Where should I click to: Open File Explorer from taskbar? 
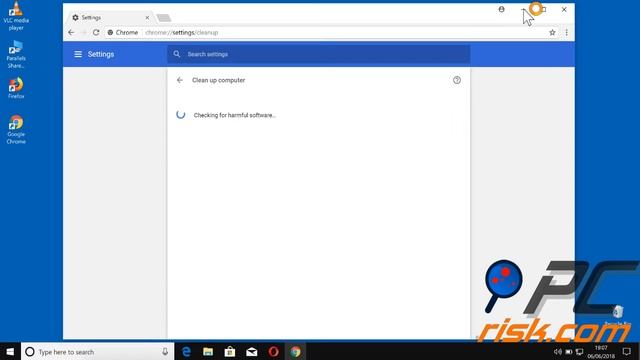coord(208,351)
